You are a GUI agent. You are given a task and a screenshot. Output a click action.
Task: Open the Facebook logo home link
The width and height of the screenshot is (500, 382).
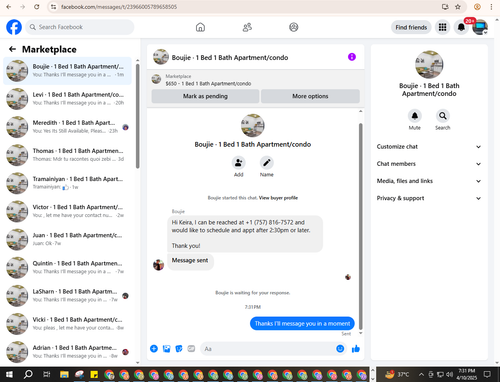pos(14,27)
